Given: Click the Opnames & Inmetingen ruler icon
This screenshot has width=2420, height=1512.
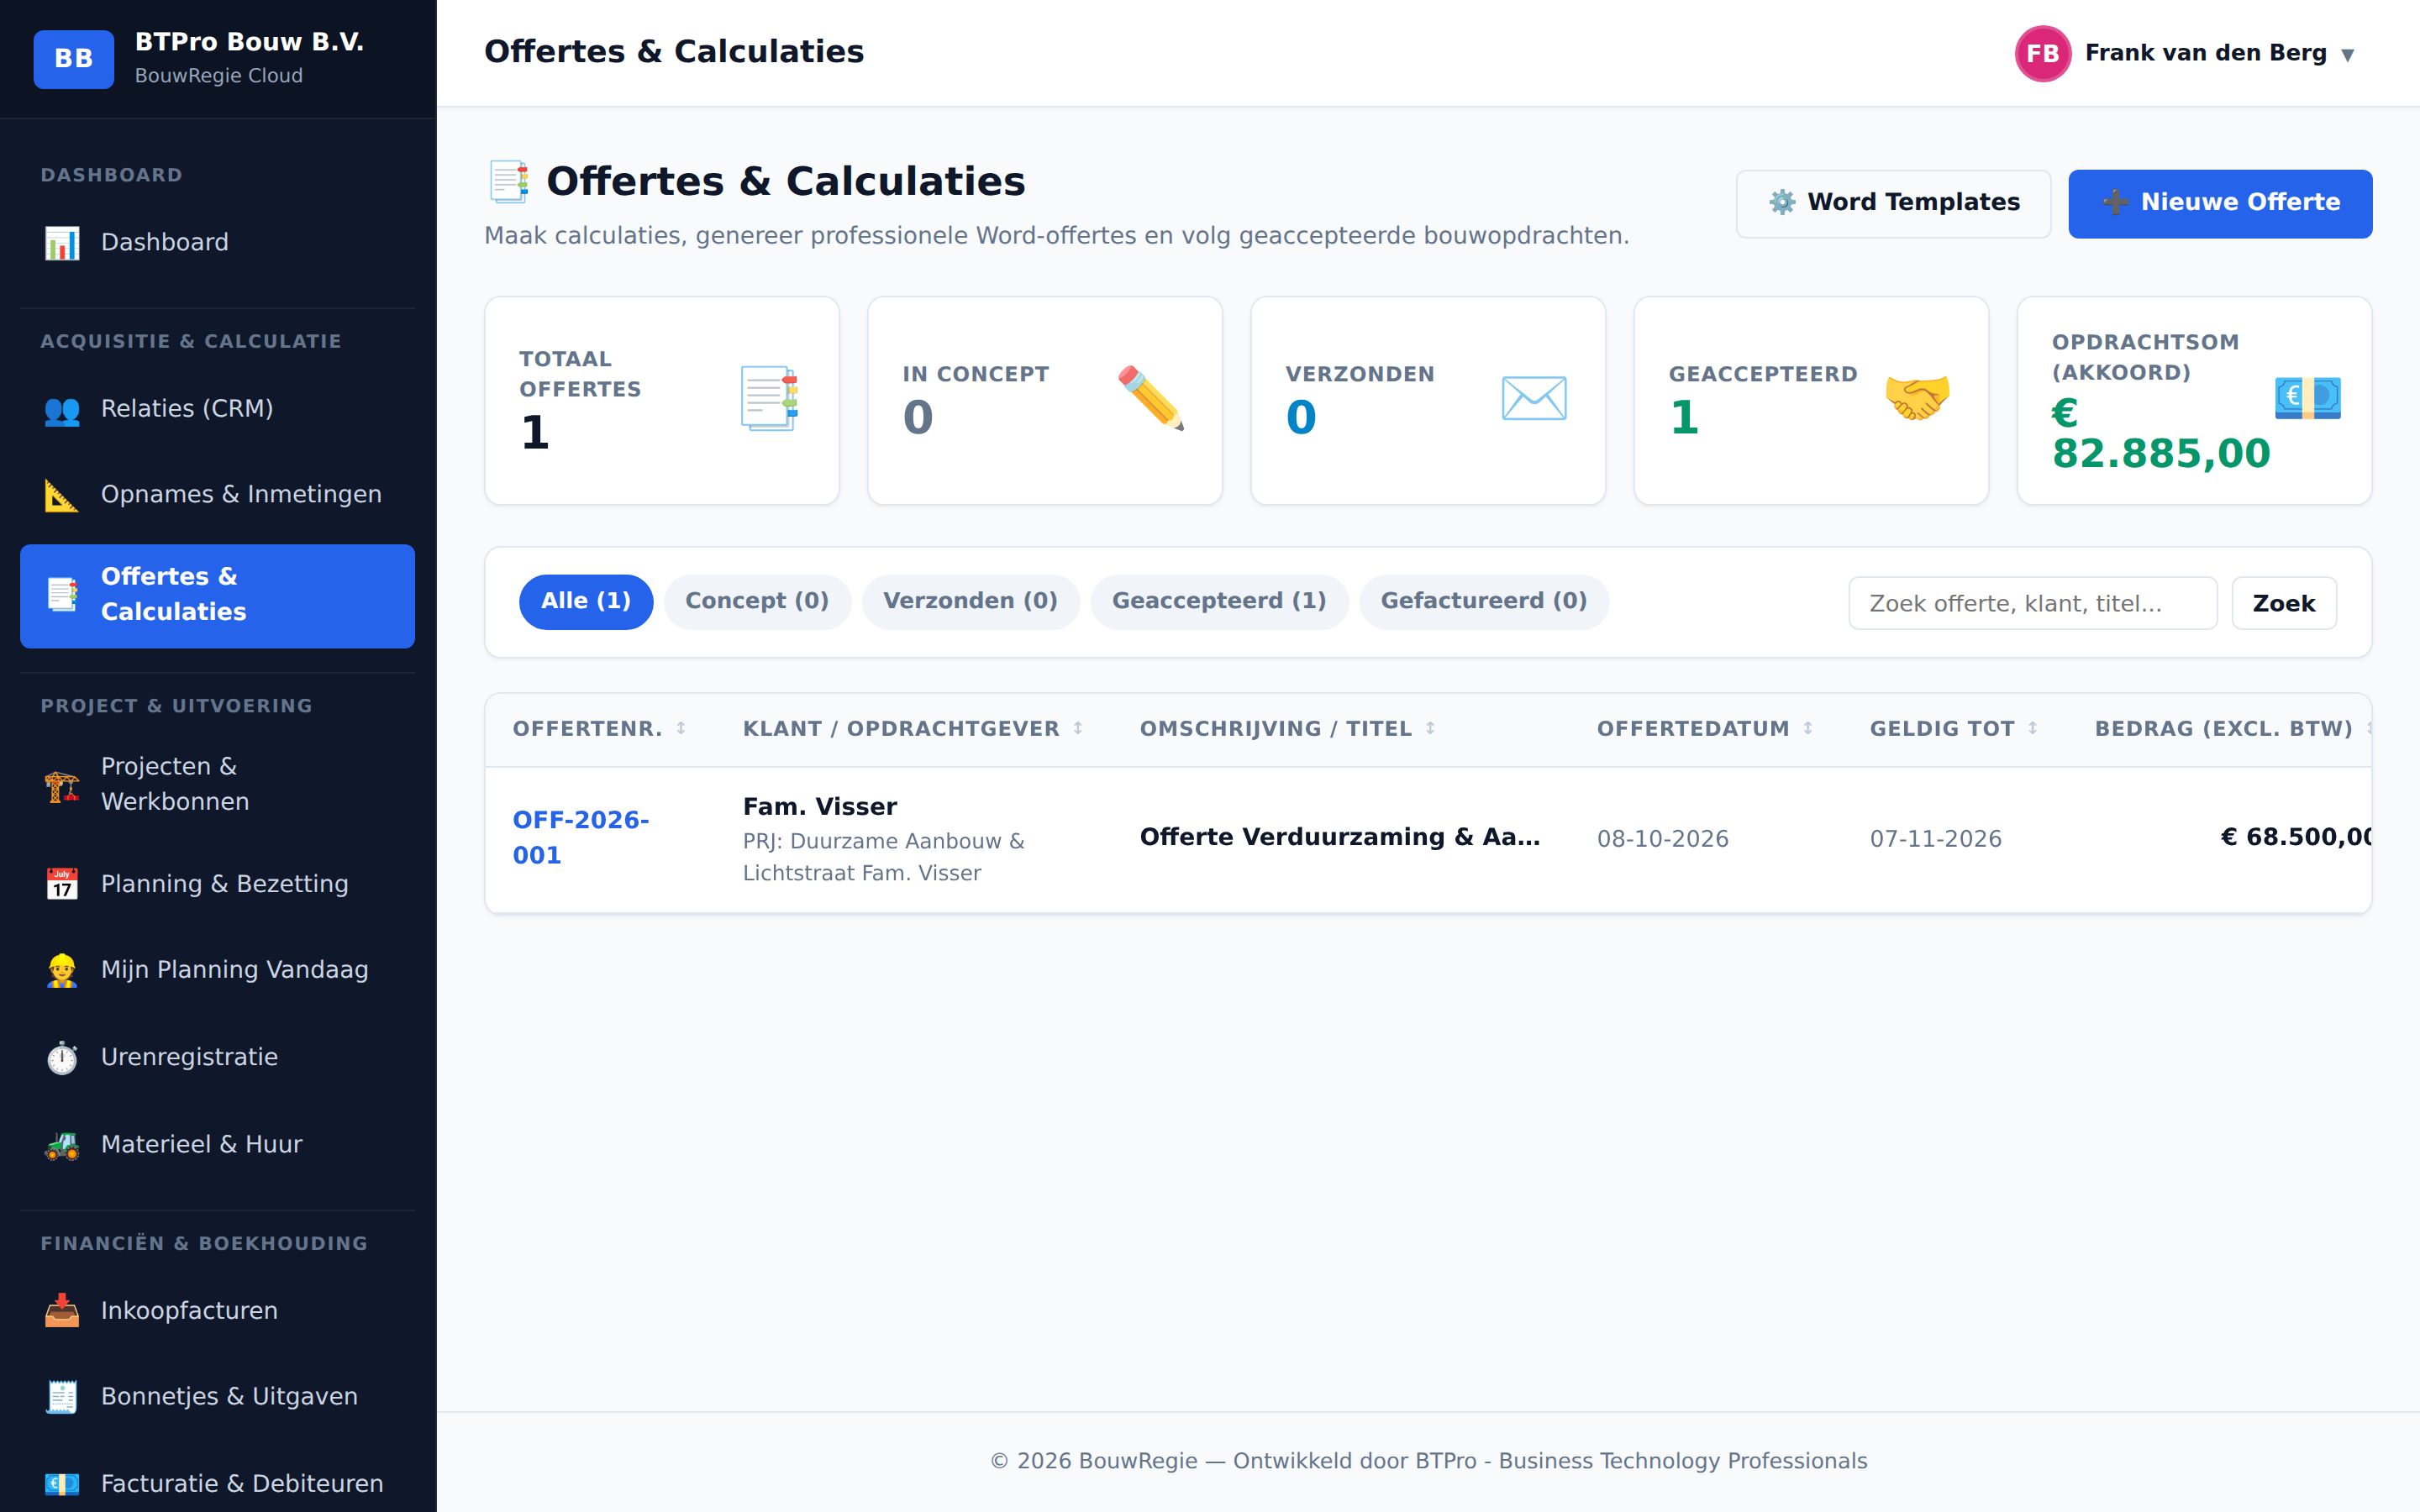Looking at the screenshot, I should click(62, 494).
